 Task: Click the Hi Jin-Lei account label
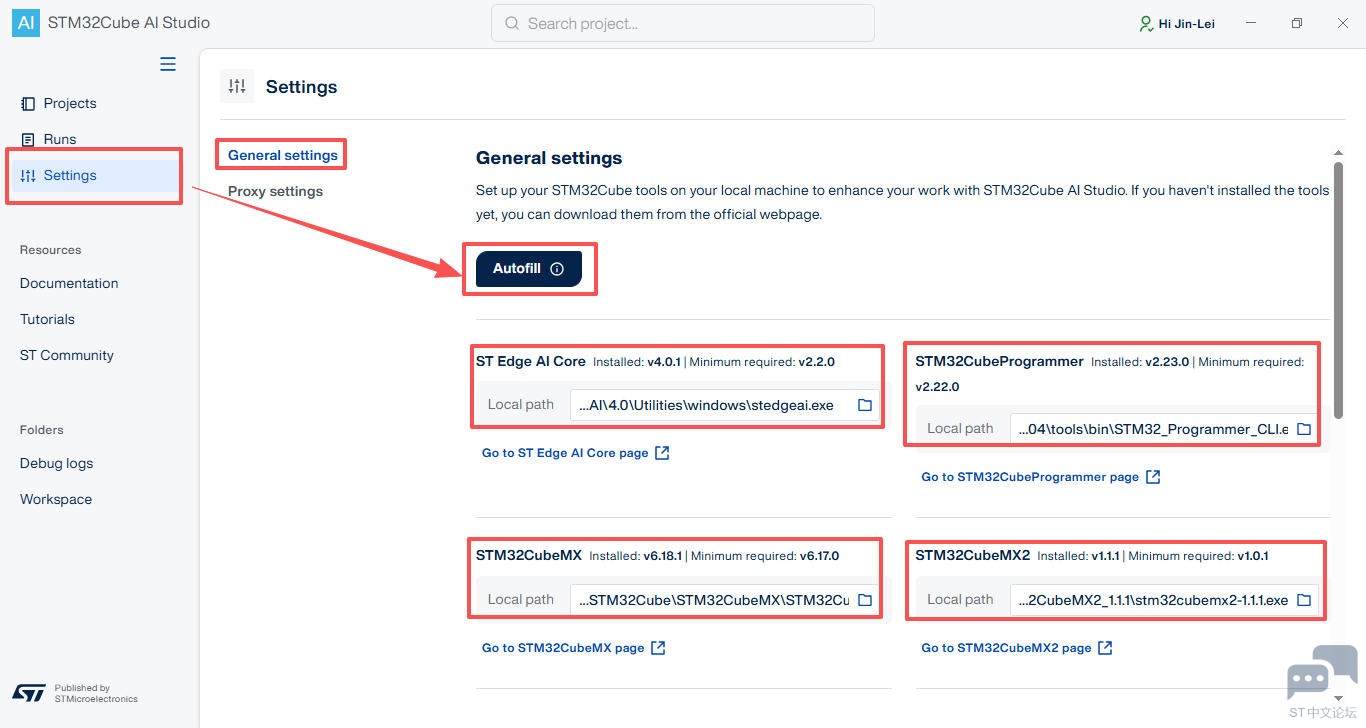pos(1187,24)
